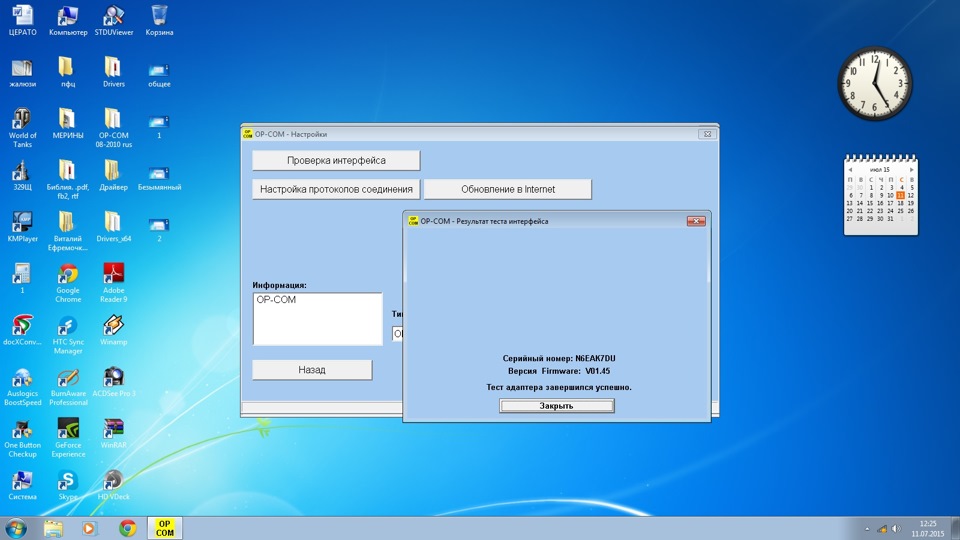Select Корзина recycle bin icon

coord(159,20)
